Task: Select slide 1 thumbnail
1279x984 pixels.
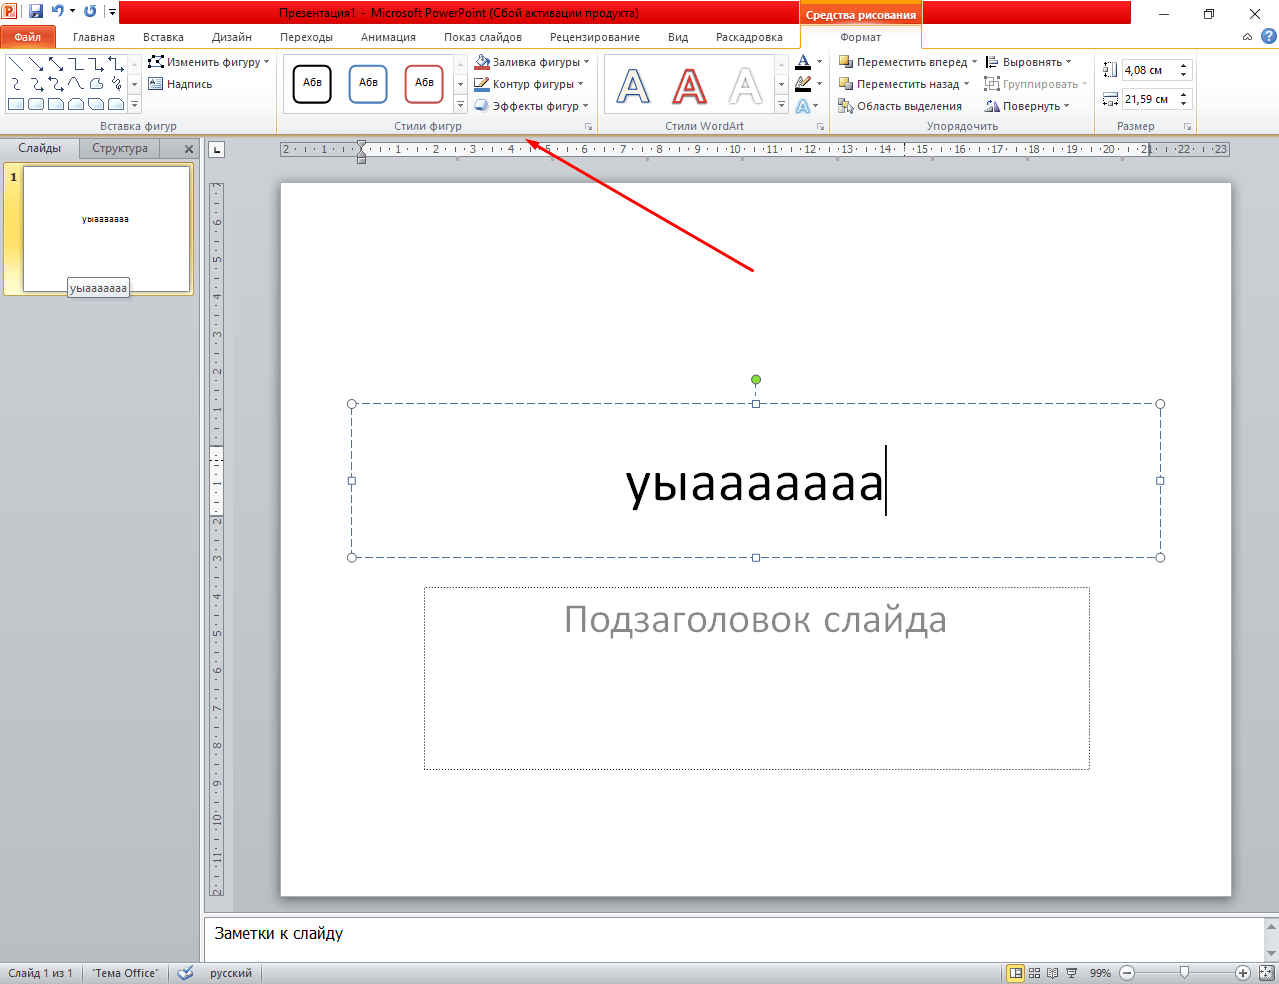Action: click(x=107, y=229)
